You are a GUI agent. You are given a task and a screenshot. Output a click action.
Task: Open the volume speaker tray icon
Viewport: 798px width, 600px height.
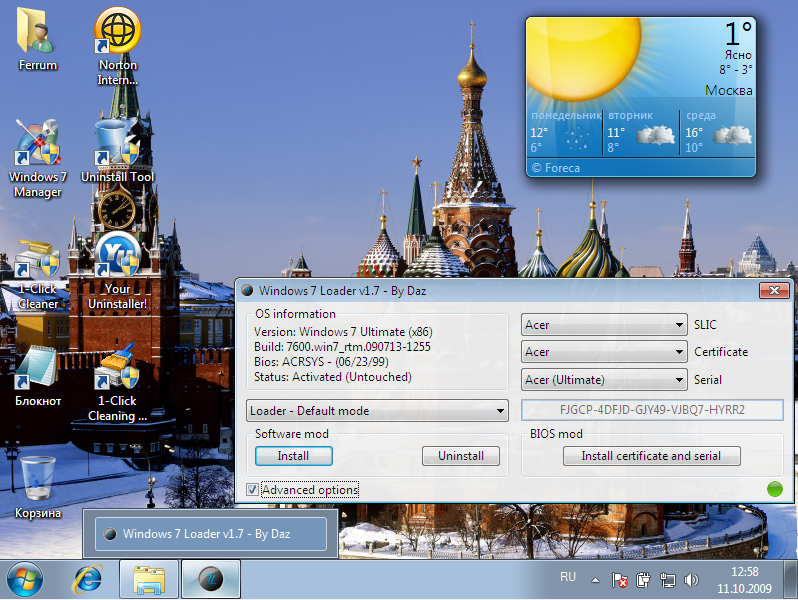click(691, 580)
